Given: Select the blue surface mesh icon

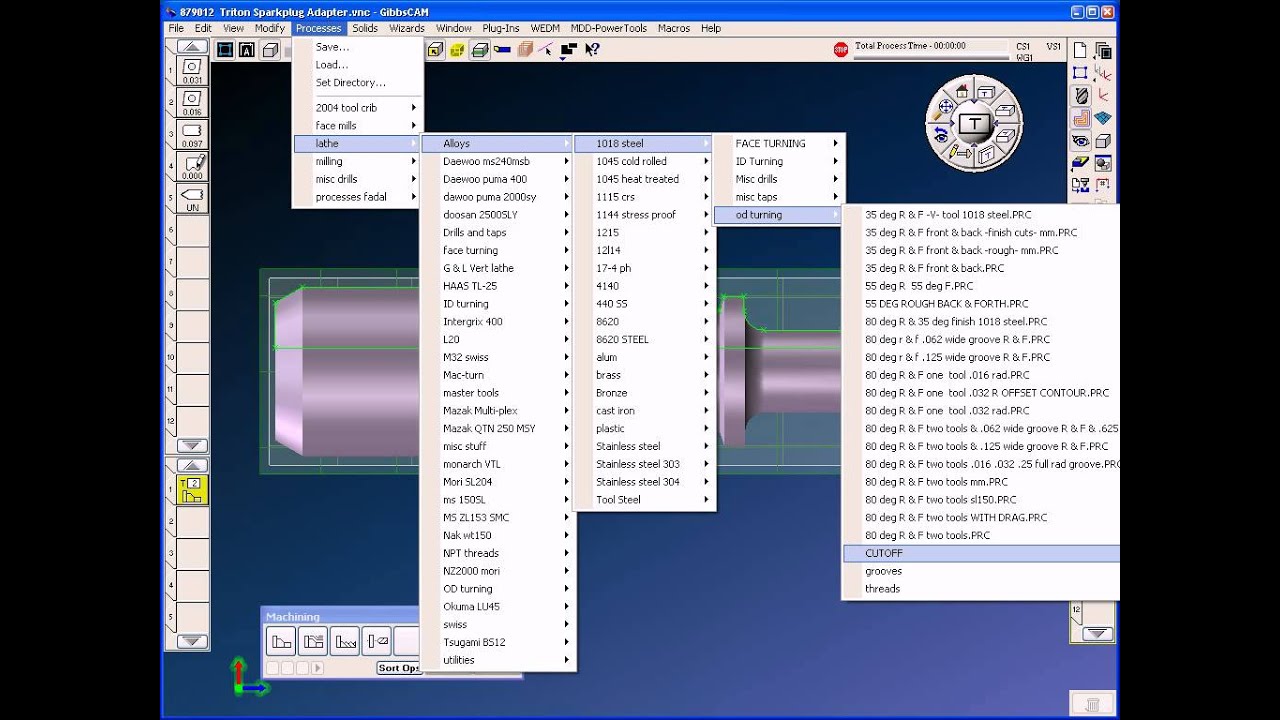Looking at the screenshot, I should [x=1103, y=118].
